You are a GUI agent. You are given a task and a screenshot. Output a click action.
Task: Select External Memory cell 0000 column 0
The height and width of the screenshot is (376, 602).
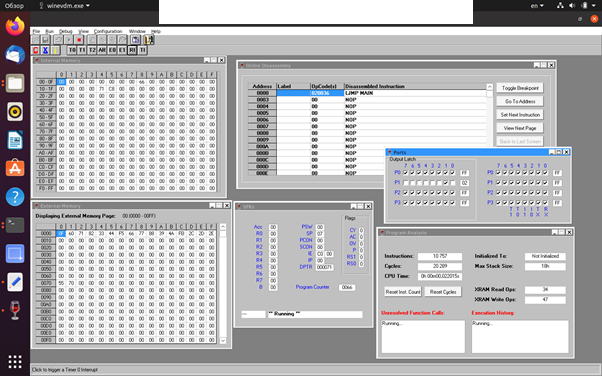(61, 234)
